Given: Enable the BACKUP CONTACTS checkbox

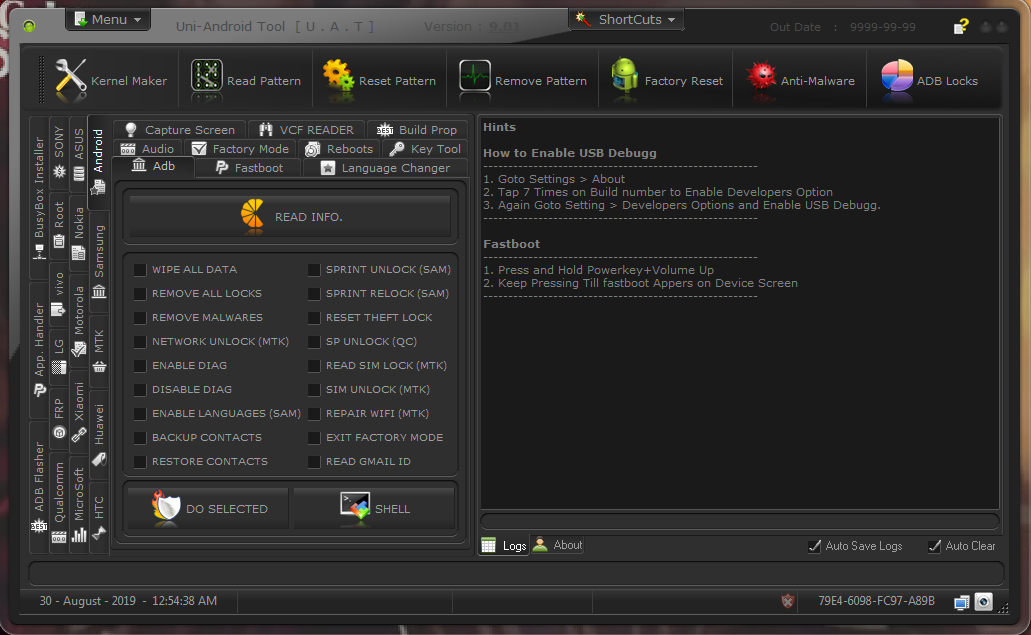Looking at the screenshot, I should coord(139,437).
